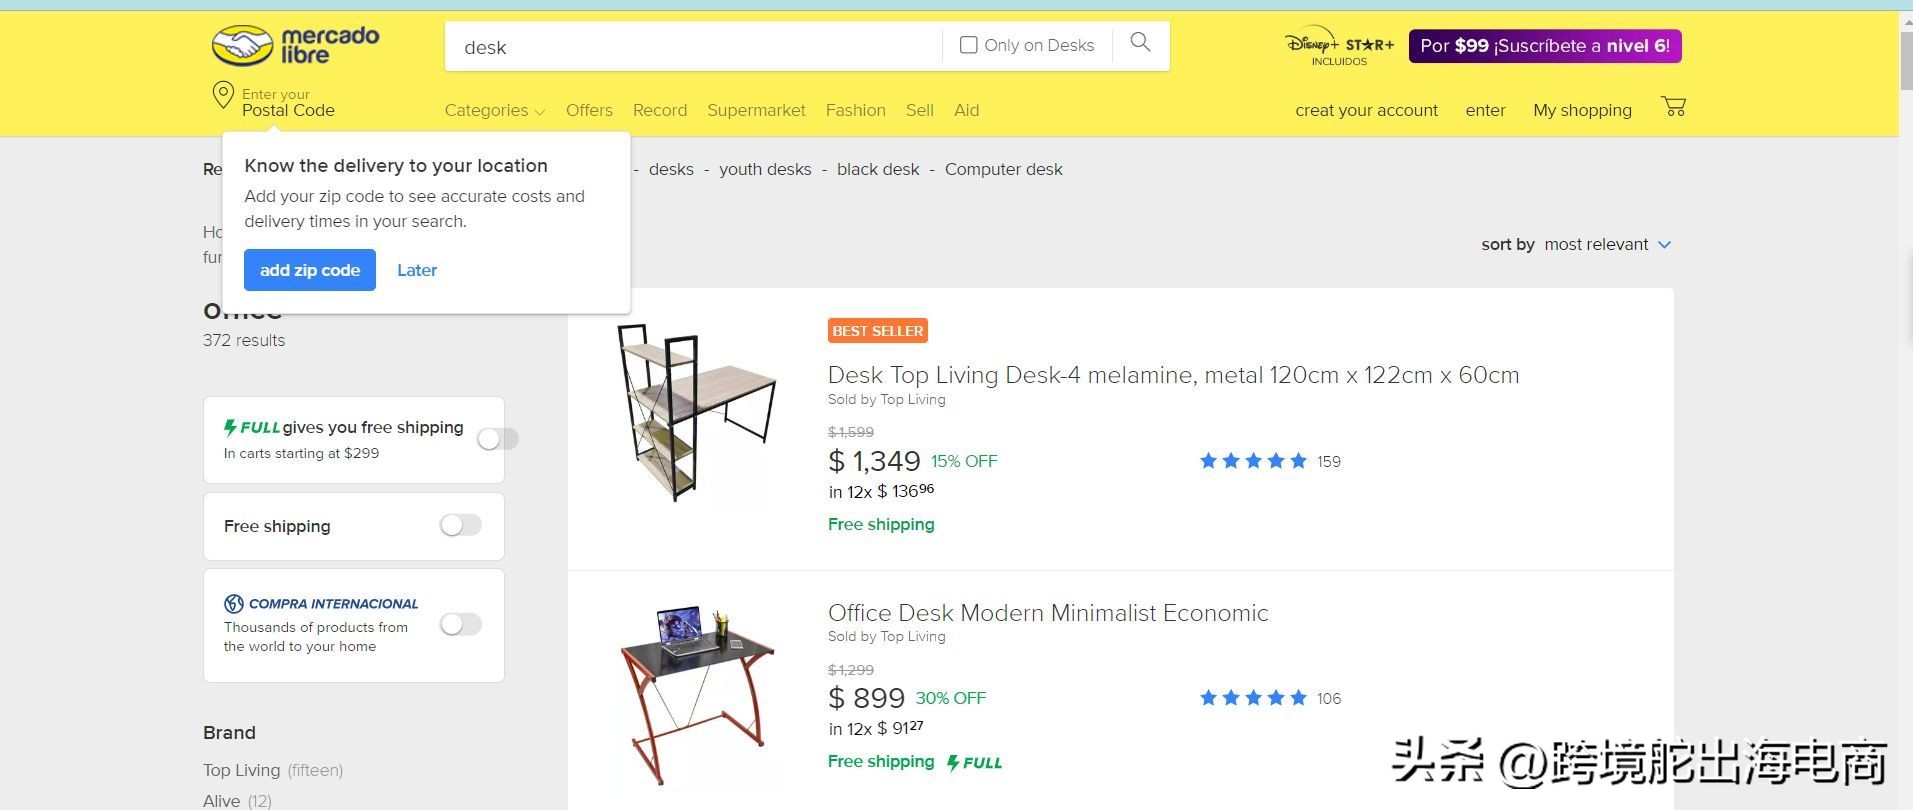Click the Compra Internacional globe icon
1913x810 pixels.
(x=234, y=604)
